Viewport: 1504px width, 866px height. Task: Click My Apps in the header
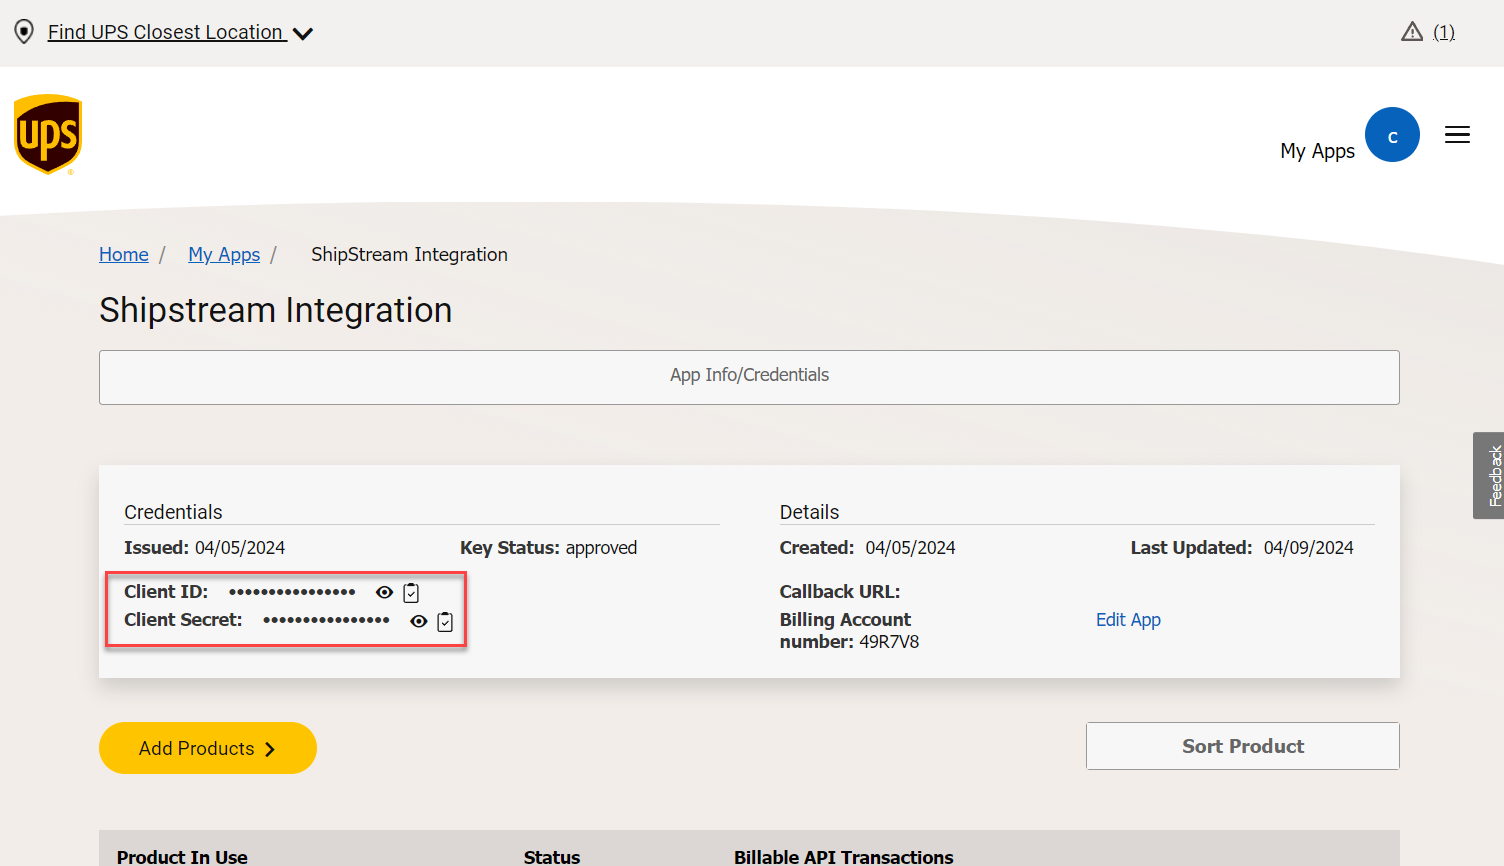[1317, 151]
